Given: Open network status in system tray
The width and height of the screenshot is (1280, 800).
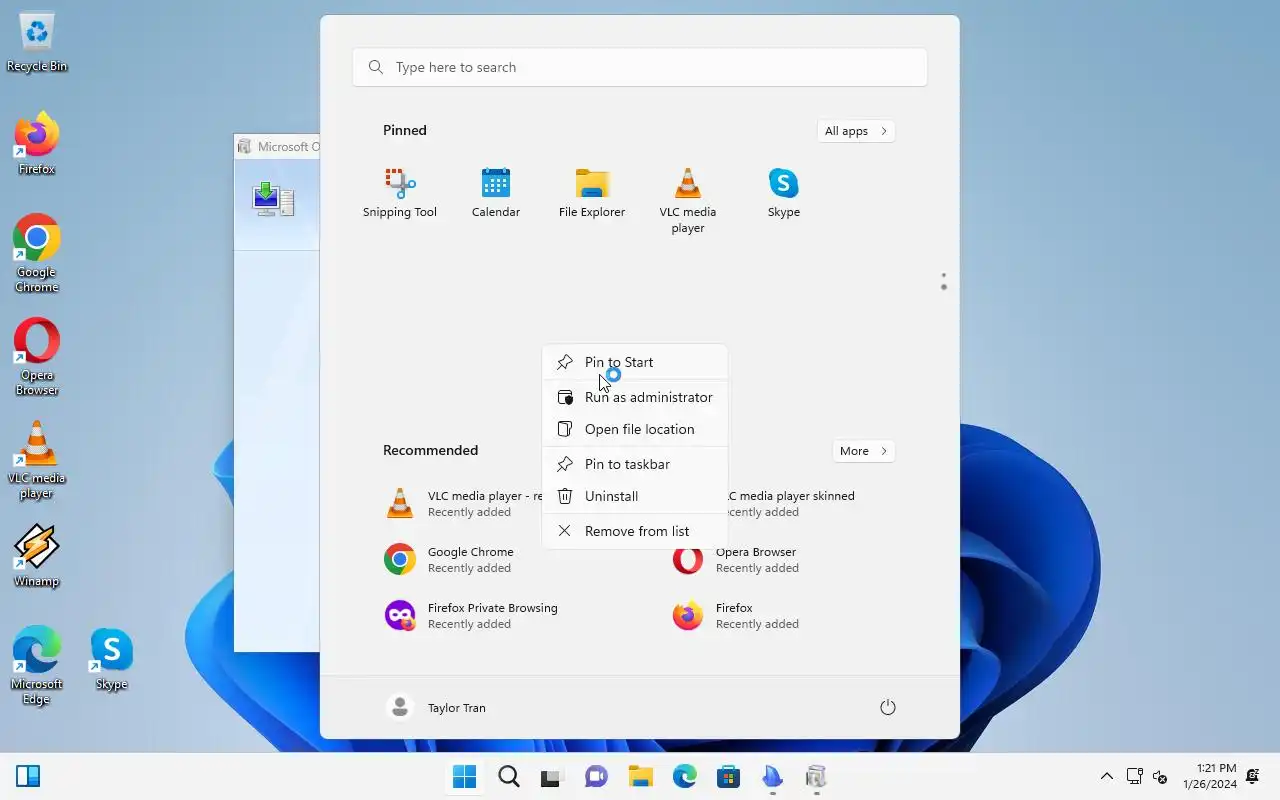Looking at the screenshot, I should point(1135,777).
